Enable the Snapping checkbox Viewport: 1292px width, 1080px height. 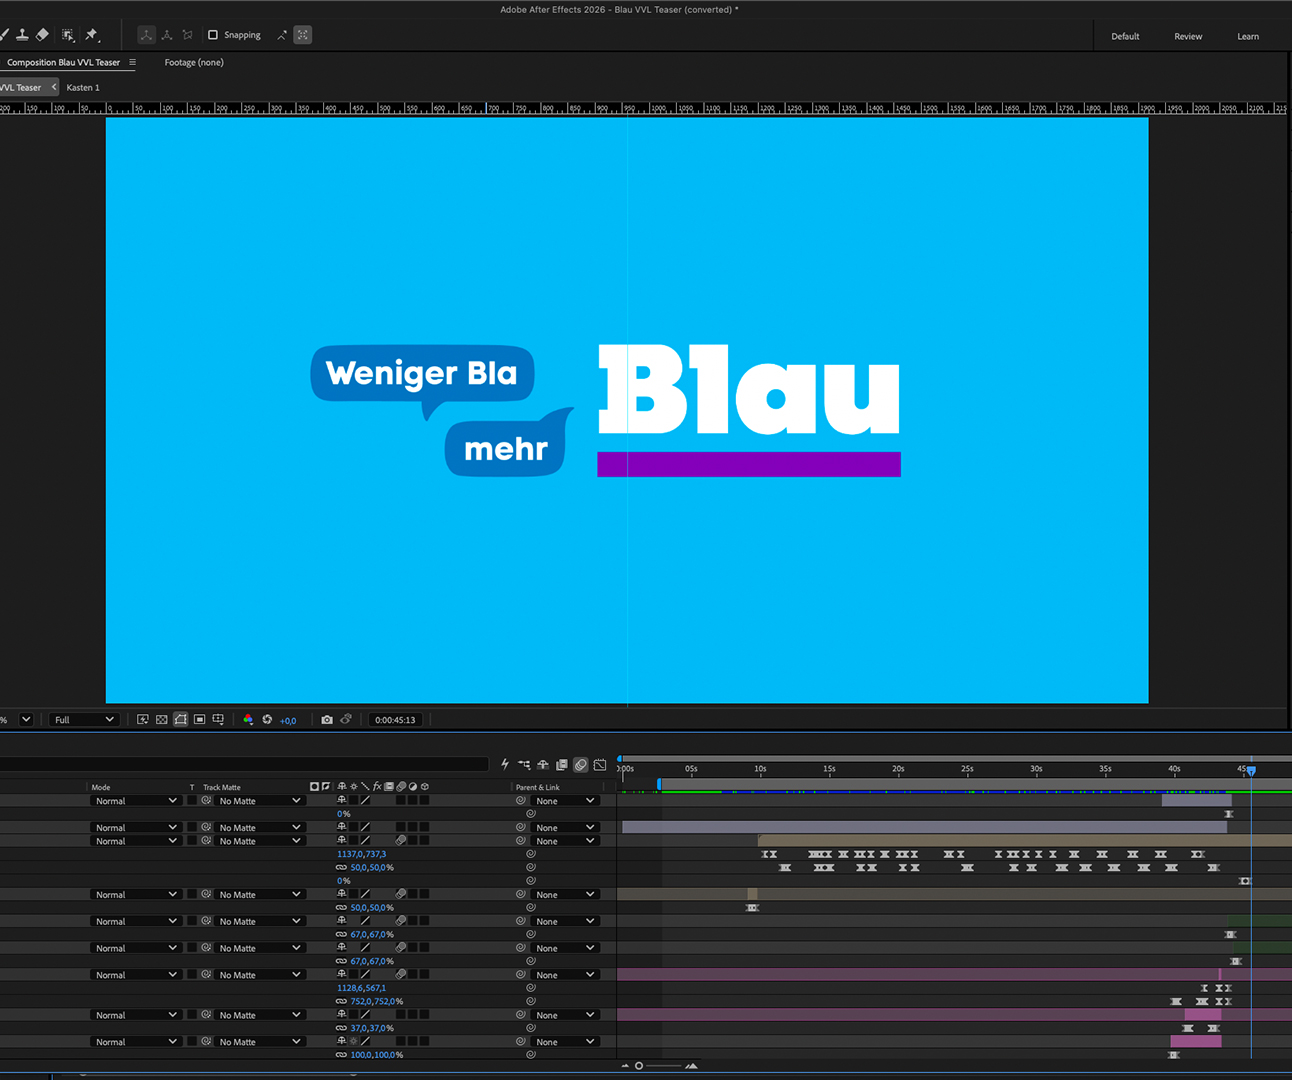[x=212, y=35]
